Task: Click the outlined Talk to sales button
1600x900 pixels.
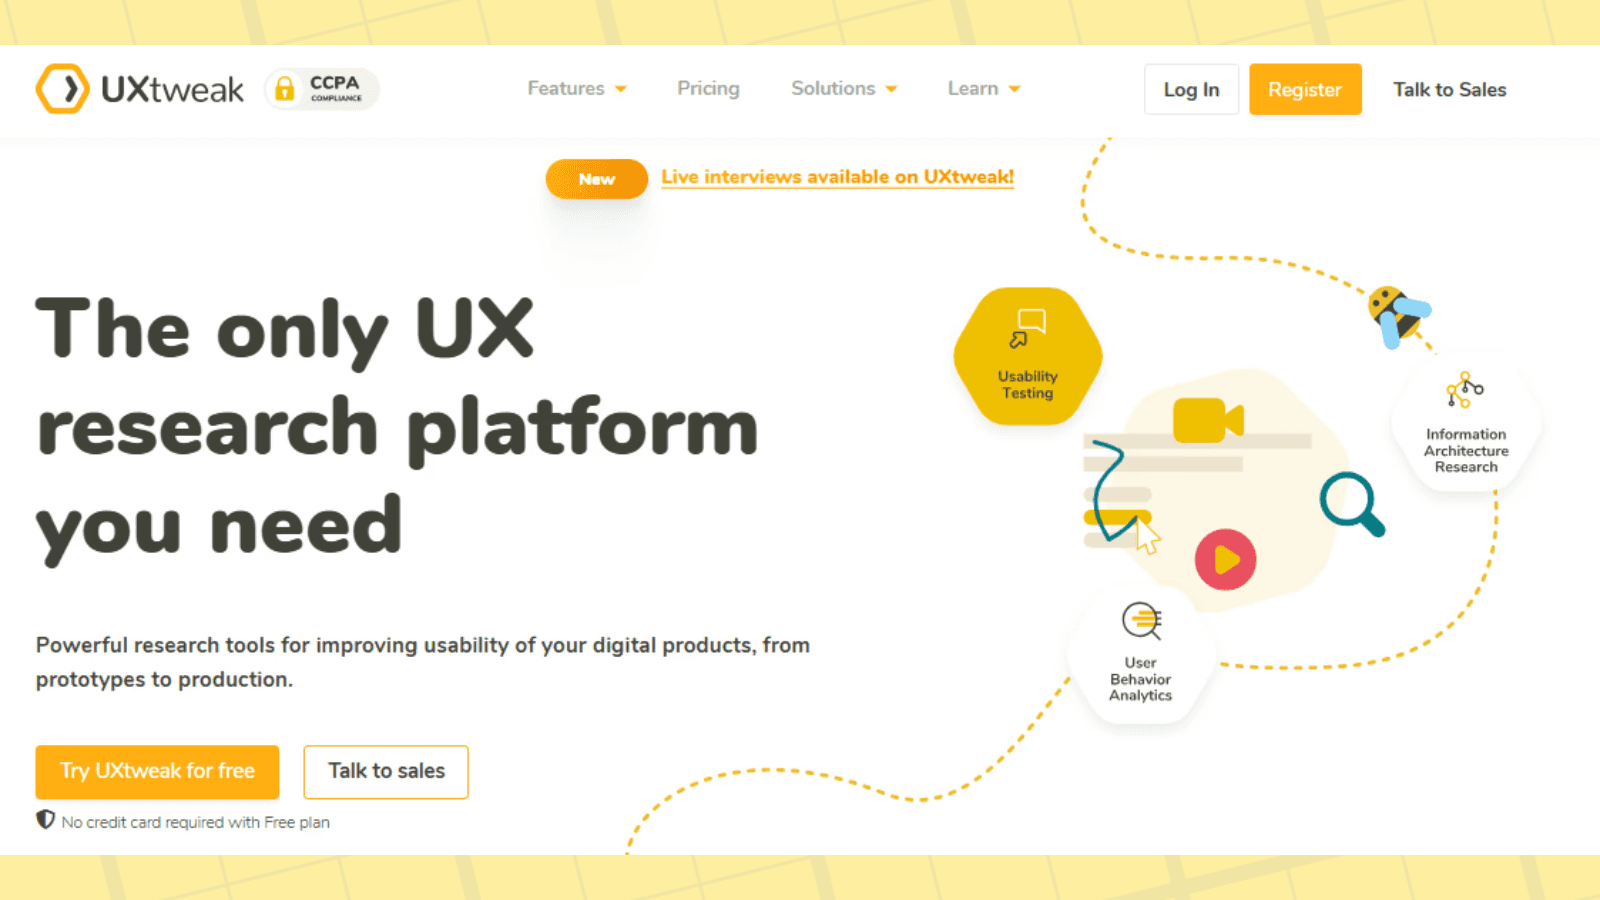Action: click(x=386, y=771)
